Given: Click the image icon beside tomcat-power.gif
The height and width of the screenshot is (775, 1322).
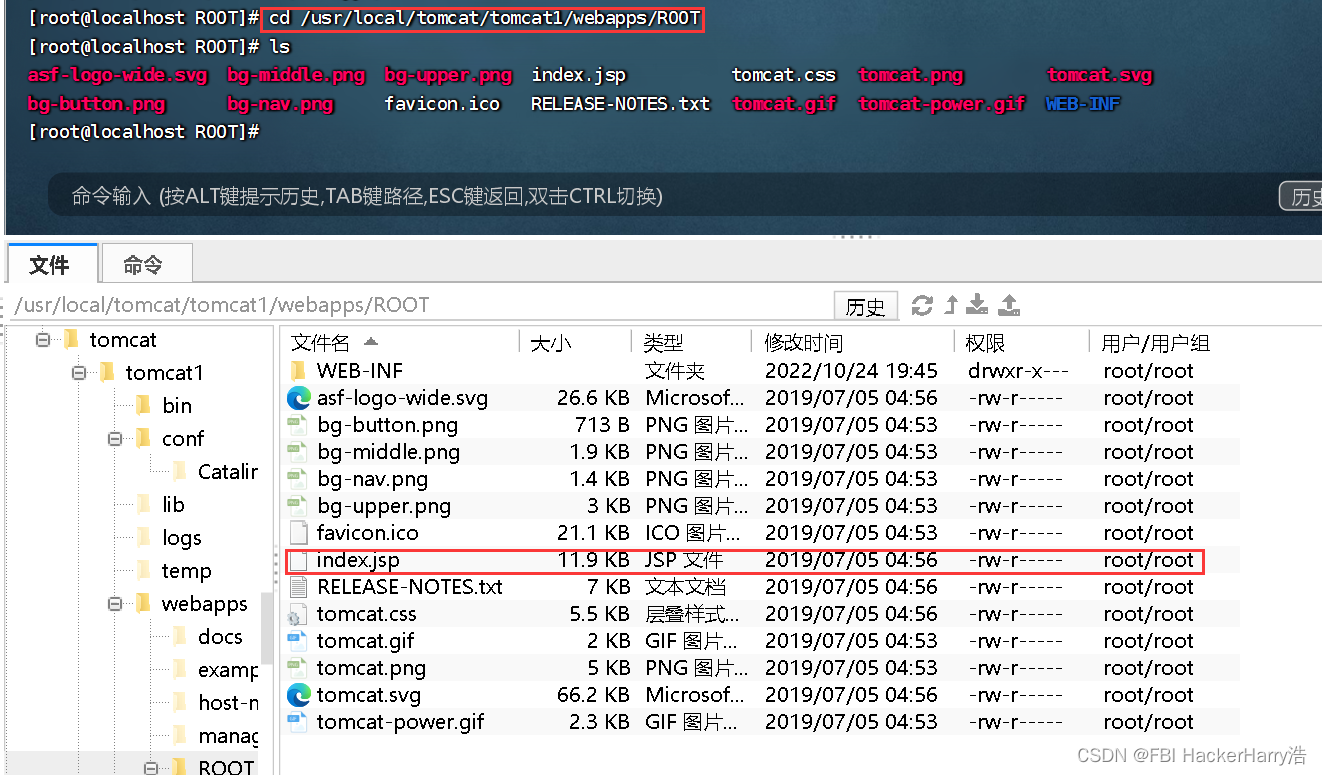Looking at the screenshot, I should 299,722.
